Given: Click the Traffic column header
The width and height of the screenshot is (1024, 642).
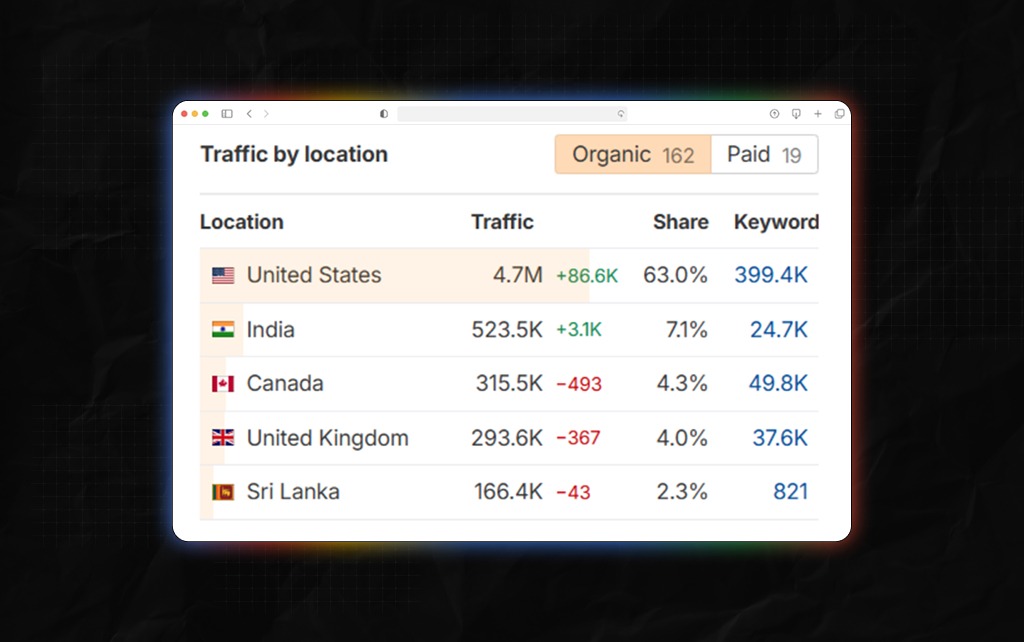Looking at the screenshot, I should click(x=502, y=222).
